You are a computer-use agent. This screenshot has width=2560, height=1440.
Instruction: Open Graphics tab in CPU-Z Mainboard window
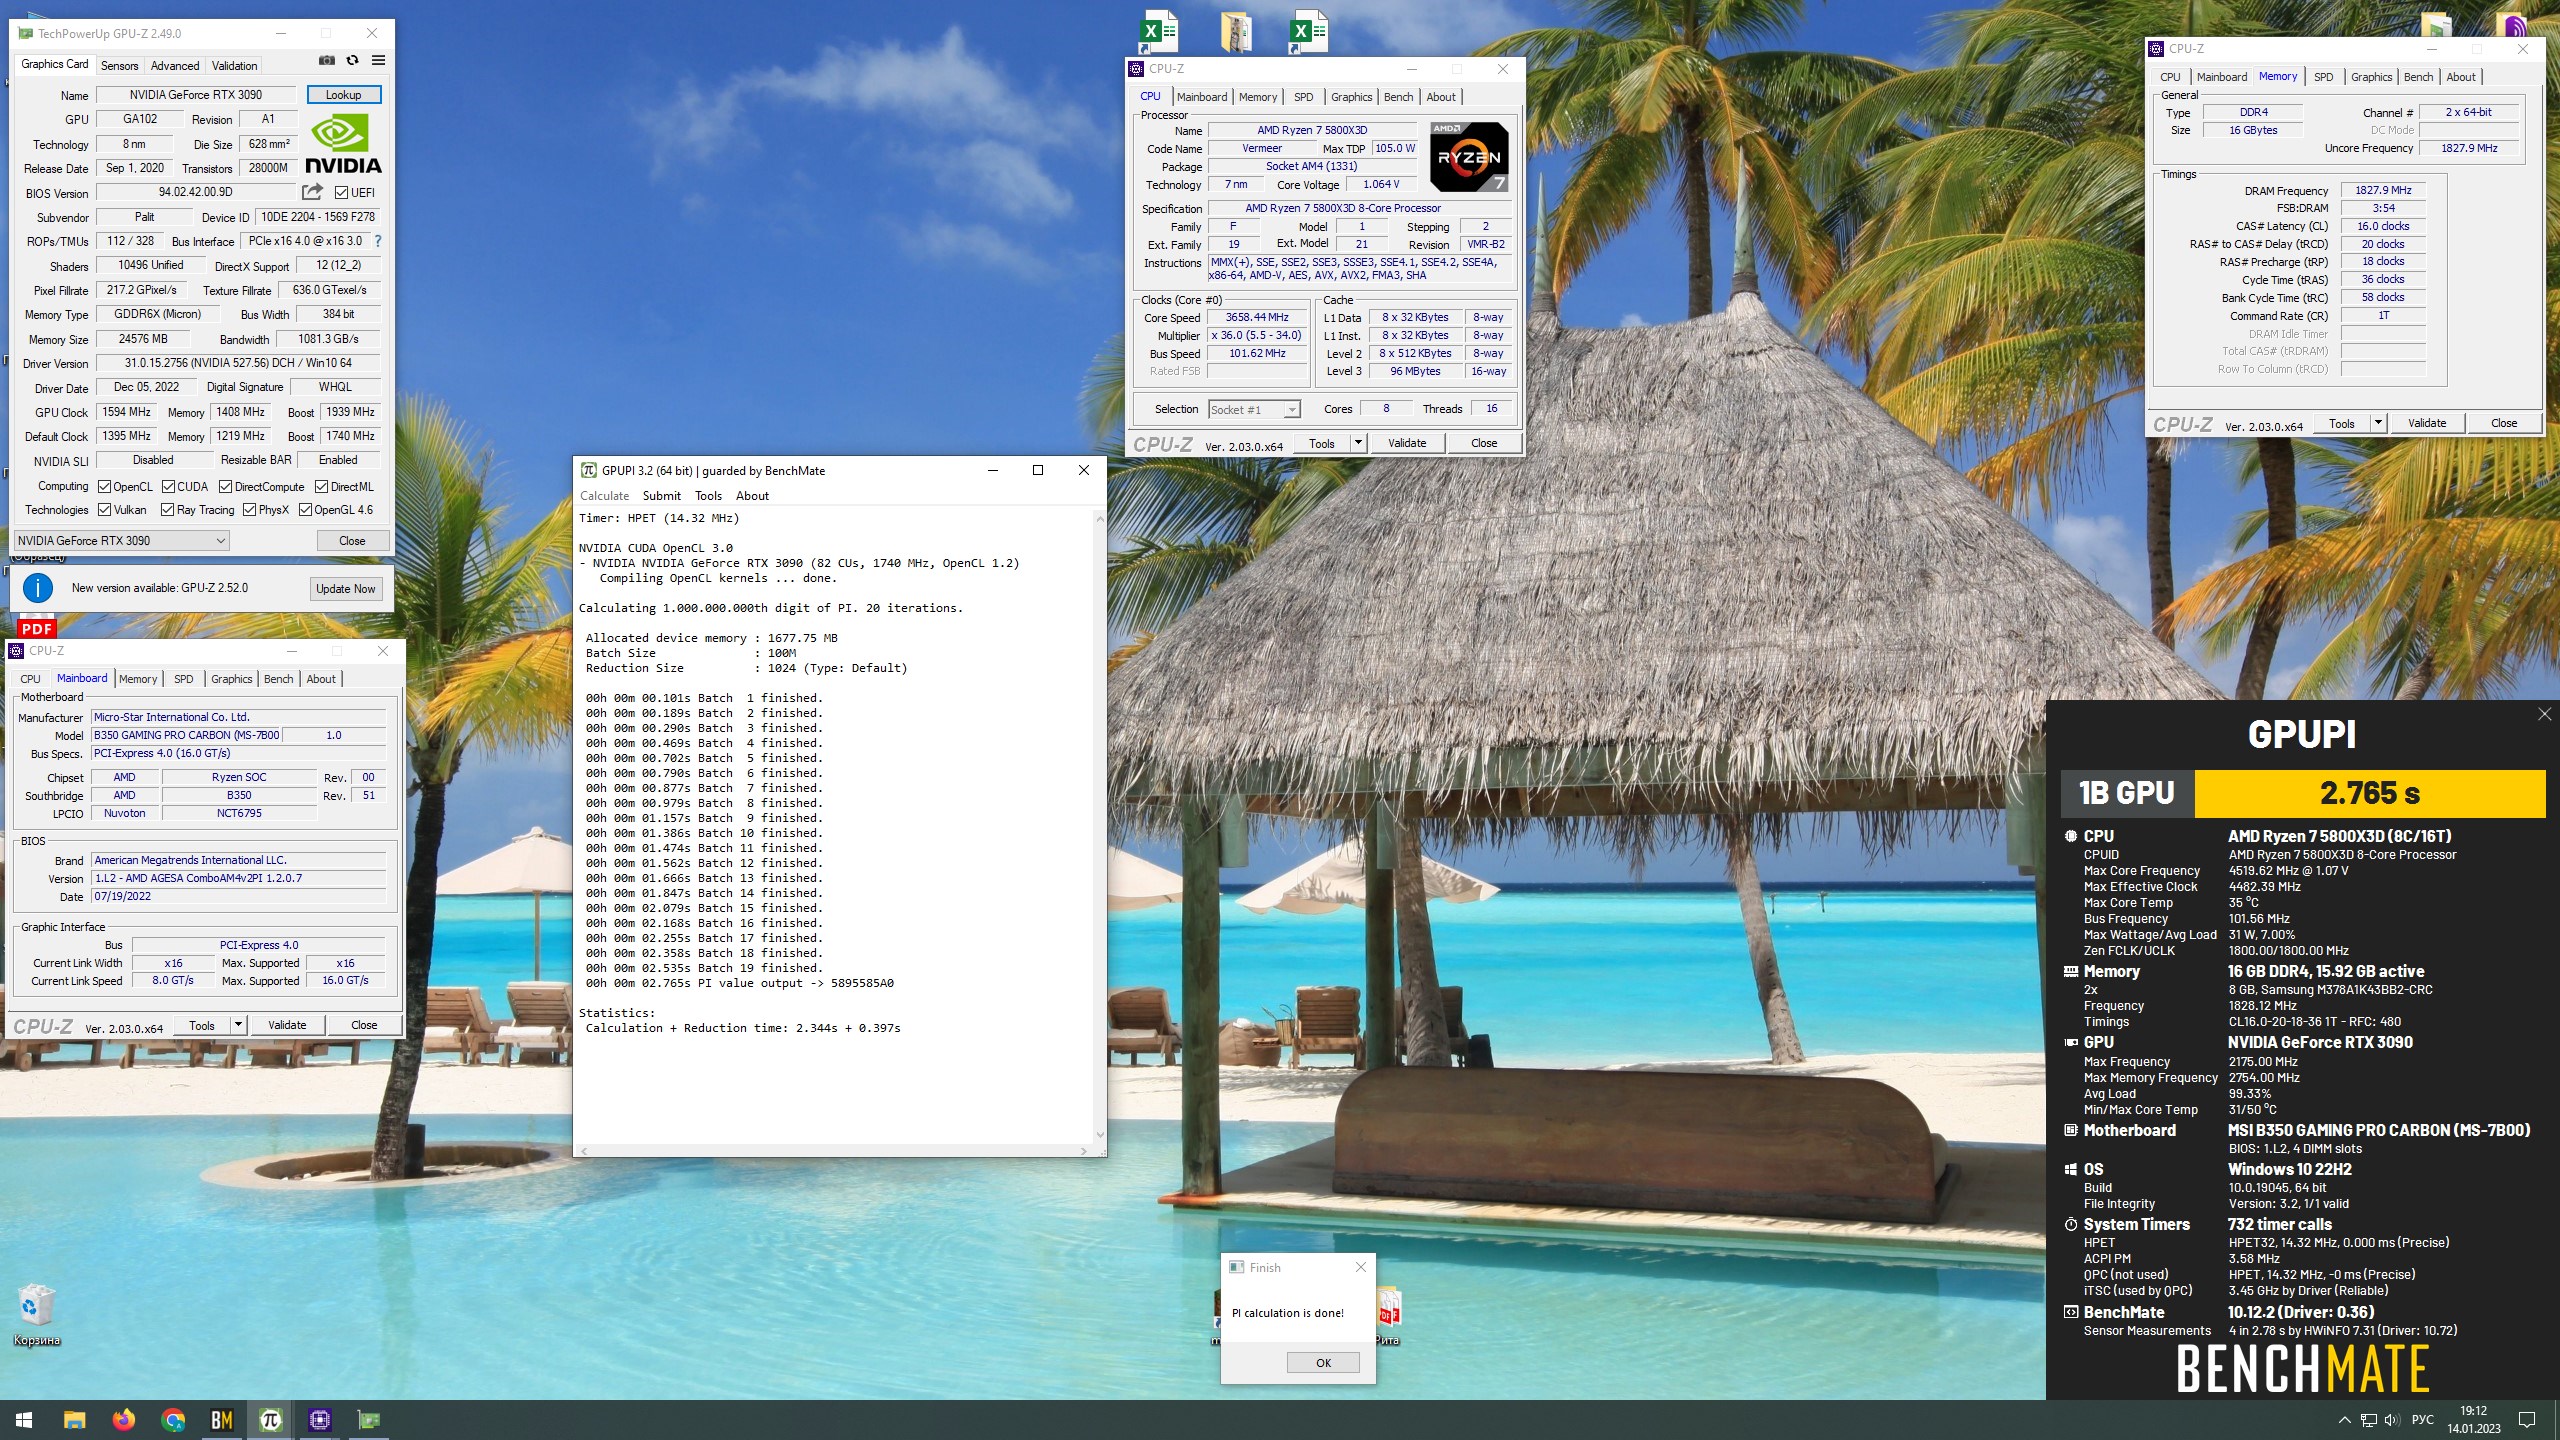pyautogui.click(x=232, y=679)
